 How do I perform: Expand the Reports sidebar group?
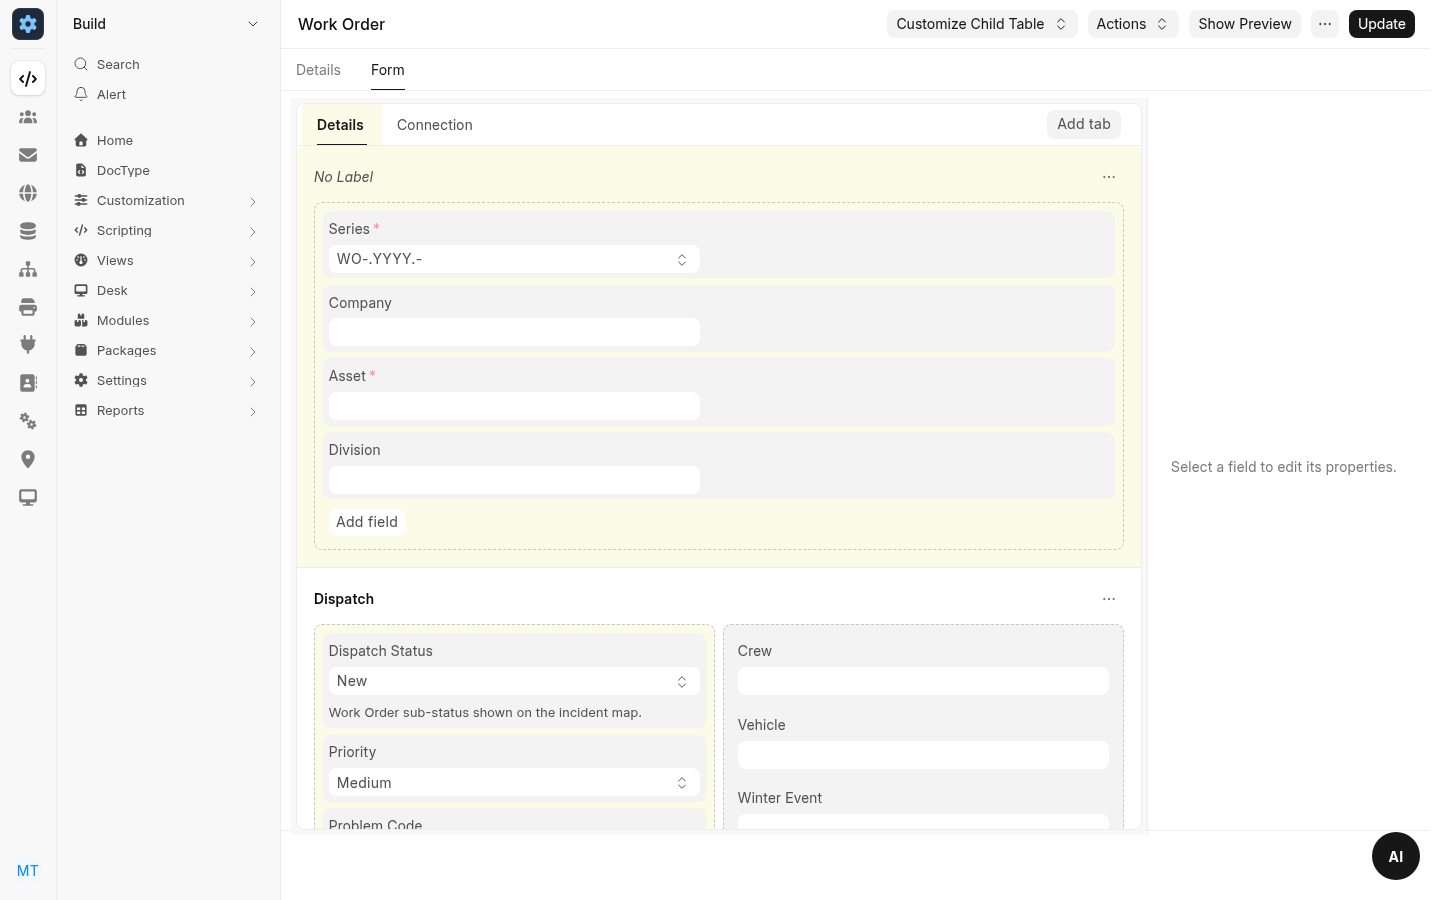(166, 411)
